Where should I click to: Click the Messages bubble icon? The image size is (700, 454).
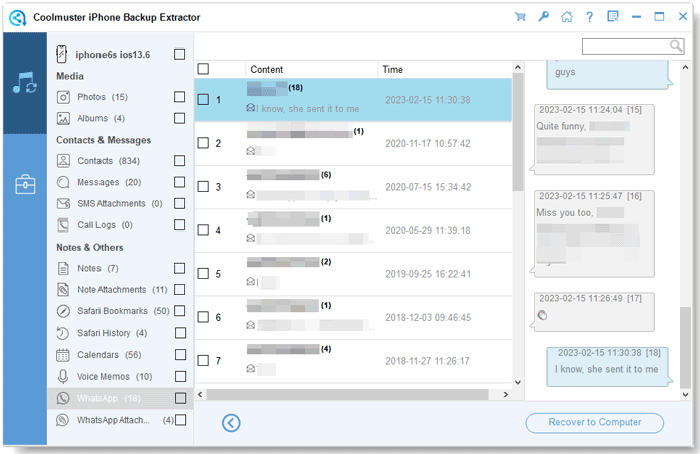63,182
